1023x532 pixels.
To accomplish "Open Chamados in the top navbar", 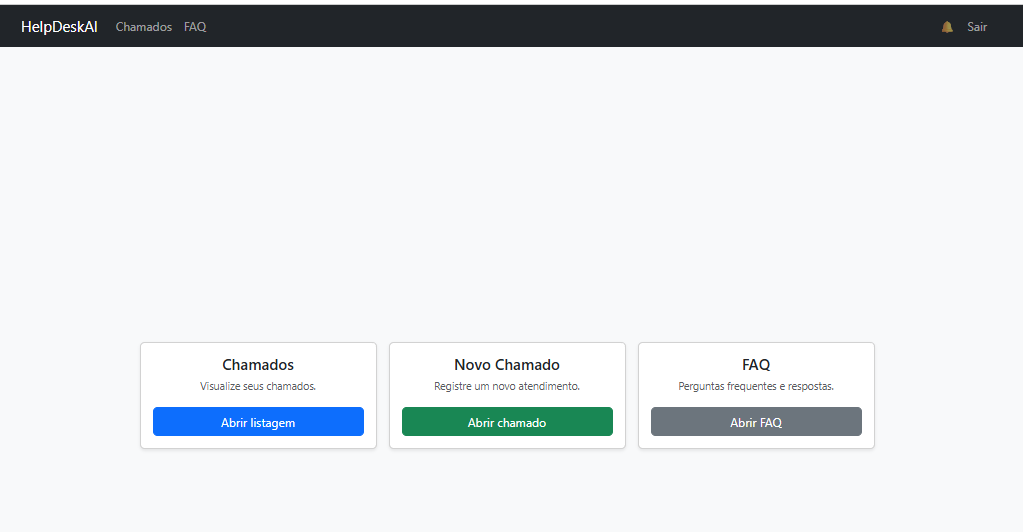I will [x=144, y=27].
